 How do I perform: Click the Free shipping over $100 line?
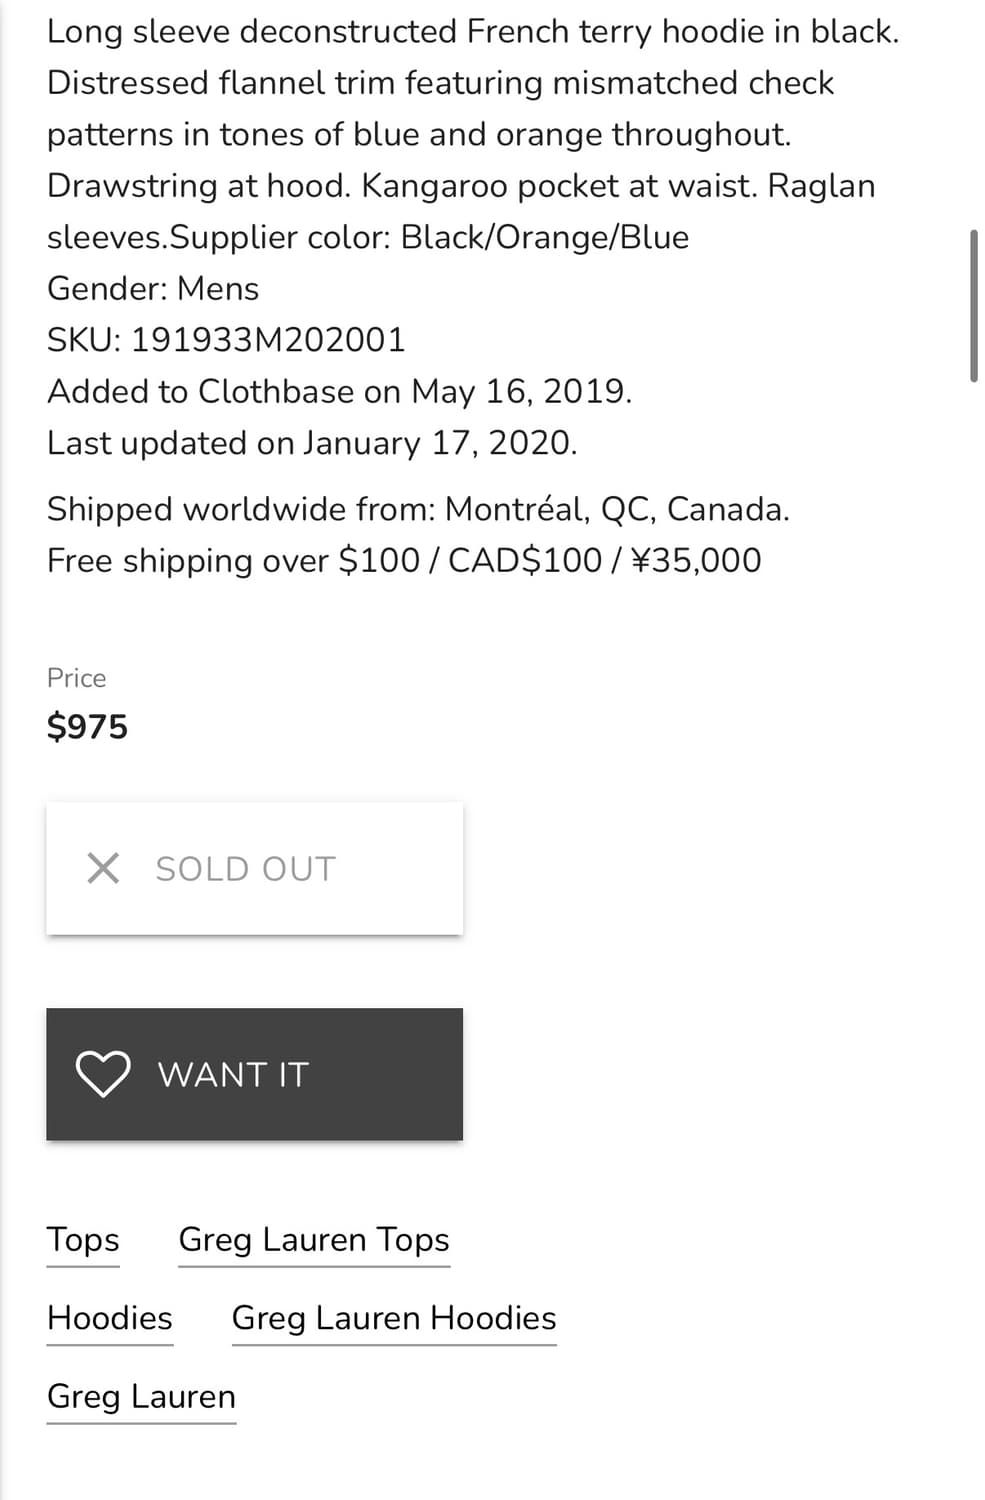(404, 560)
